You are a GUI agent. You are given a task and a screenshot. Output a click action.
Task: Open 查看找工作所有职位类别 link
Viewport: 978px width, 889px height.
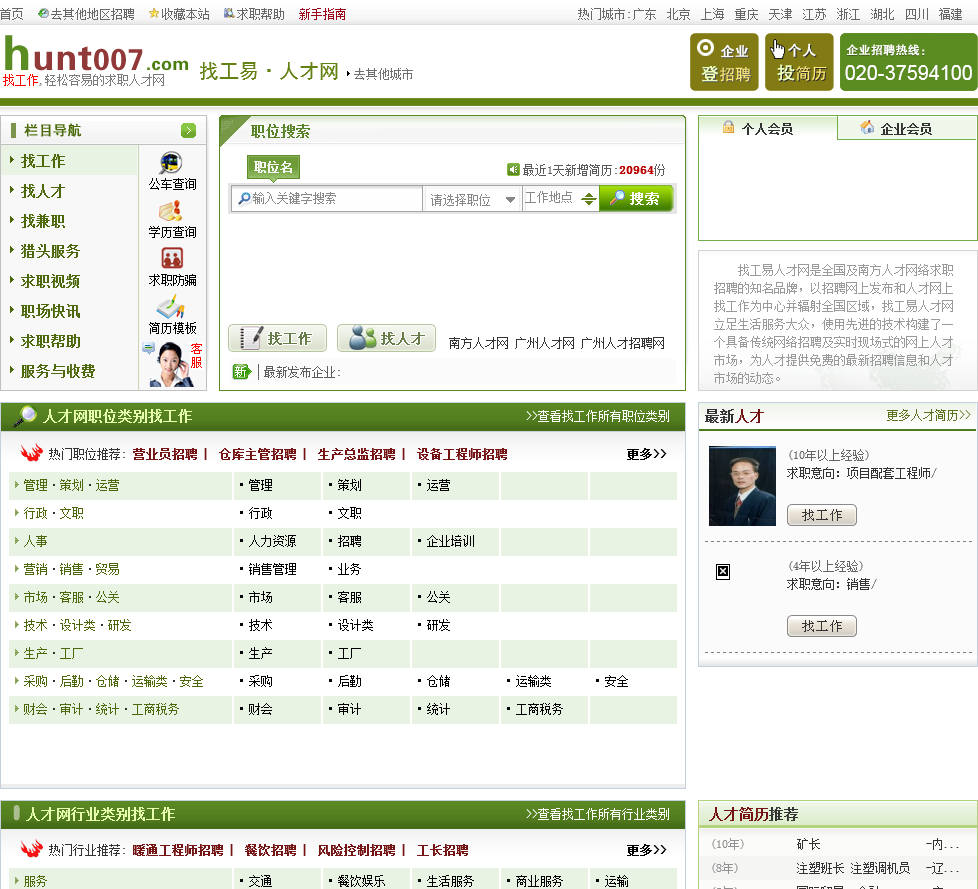(x=598, y=416)
